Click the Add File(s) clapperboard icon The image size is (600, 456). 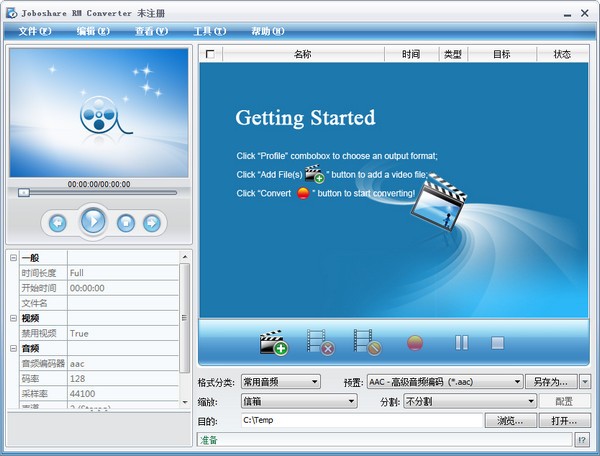click(273, 343)
